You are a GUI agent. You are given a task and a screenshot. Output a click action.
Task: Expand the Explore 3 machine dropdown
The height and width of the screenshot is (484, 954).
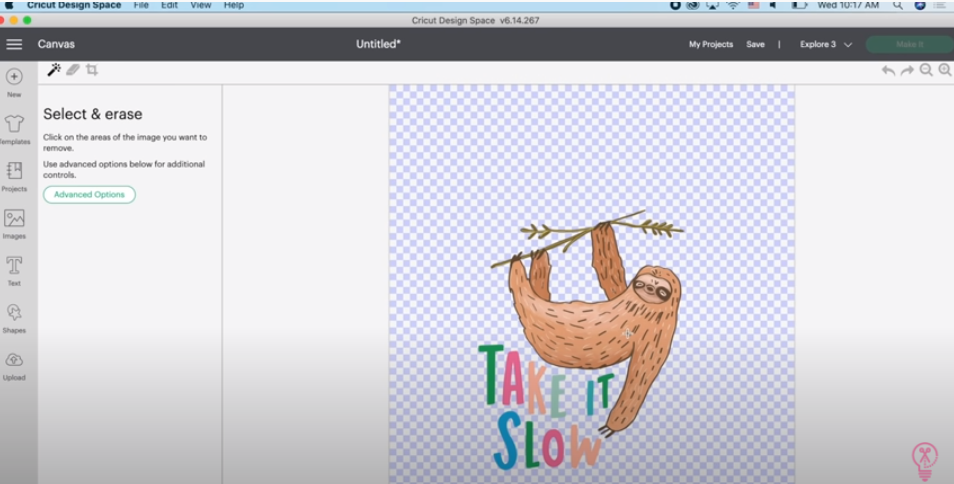pos(826,44)
